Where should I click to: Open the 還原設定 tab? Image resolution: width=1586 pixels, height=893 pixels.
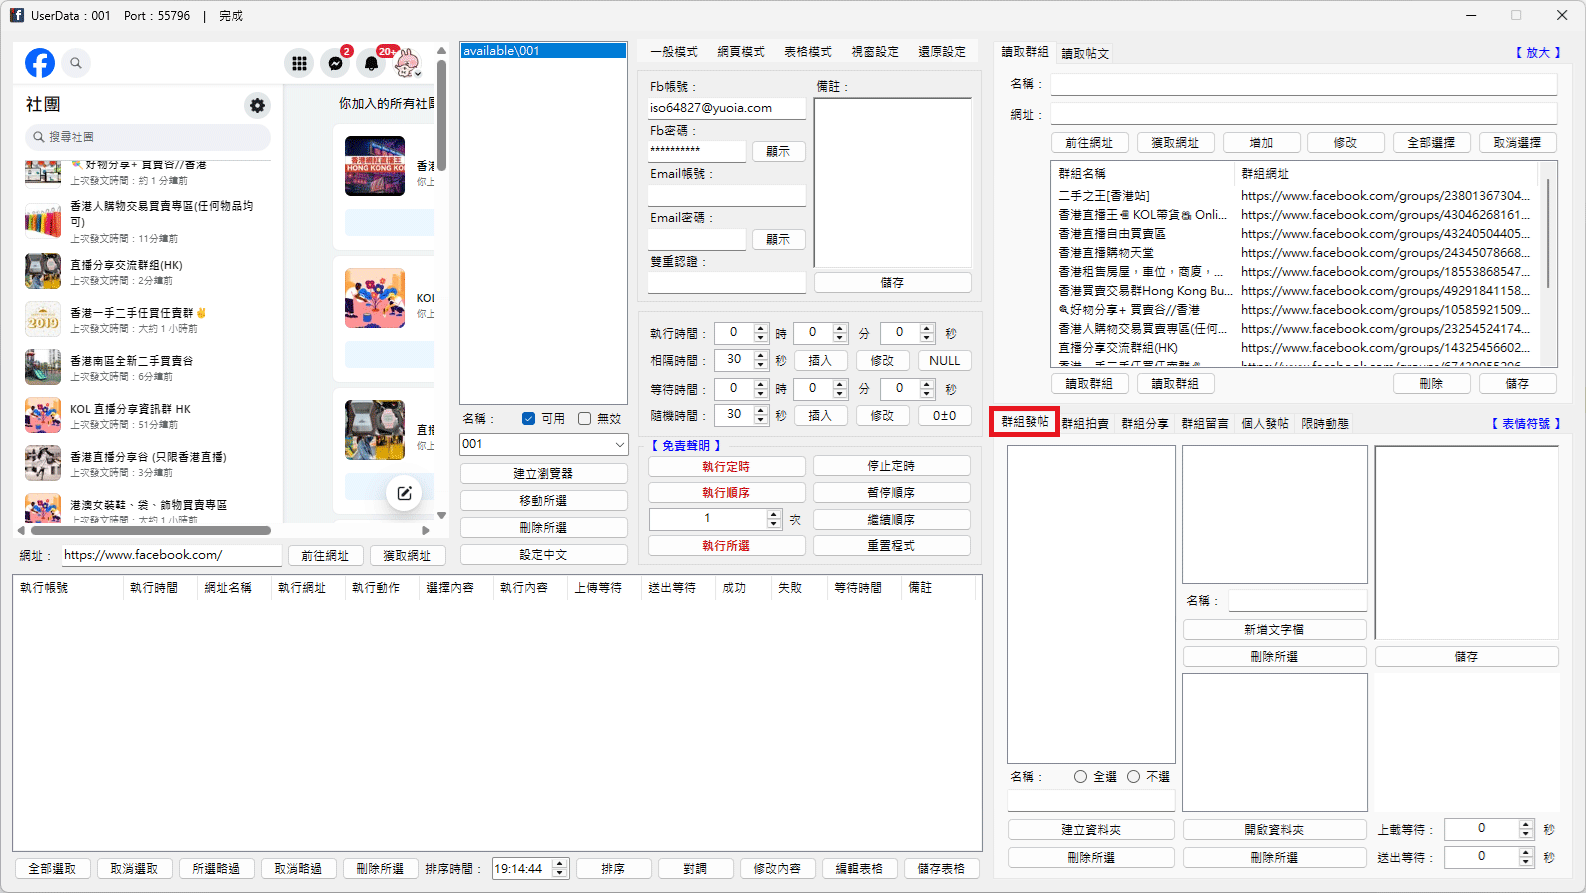pos(942,52)
